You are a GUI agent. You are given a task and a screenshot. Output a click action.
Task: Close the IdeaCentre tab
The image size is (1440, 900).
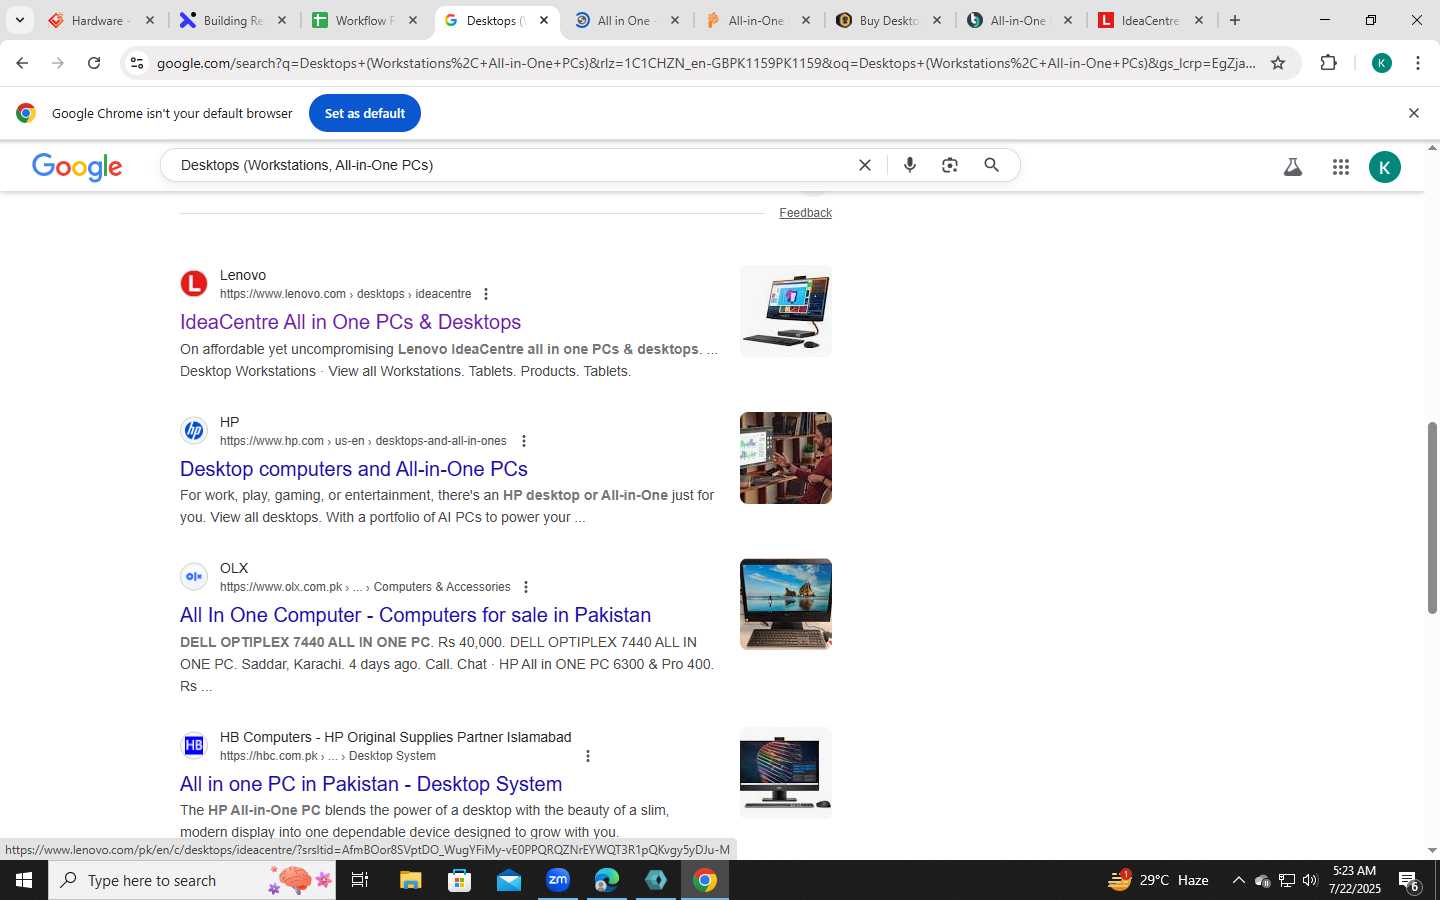1199,20
